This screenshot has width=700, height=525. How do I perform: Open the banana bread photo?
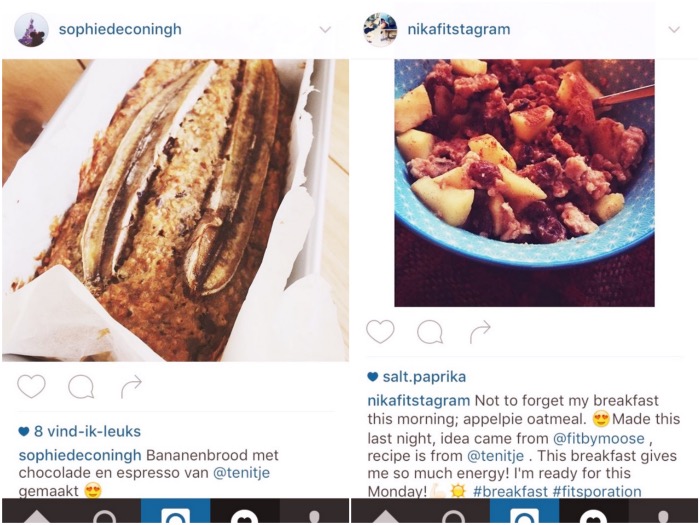point(175,210)
